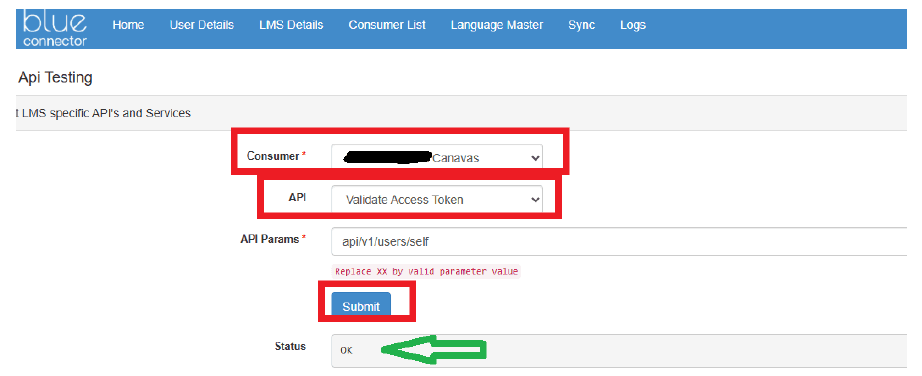Expand the Consumer dropdown showing Canavas
The width and height of the screenshot is (922, 376).
pos(437,158)
